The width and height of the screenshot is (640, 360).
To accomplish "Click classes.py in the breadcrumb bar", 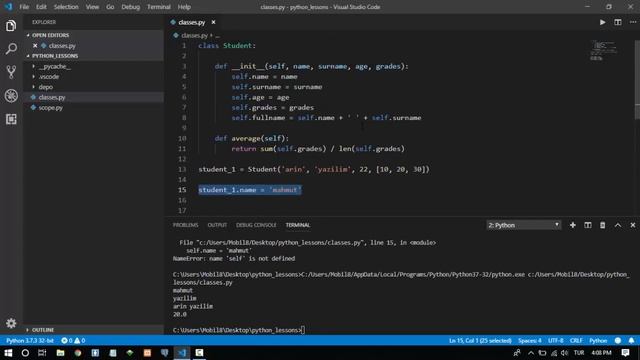I will (194, 36).
